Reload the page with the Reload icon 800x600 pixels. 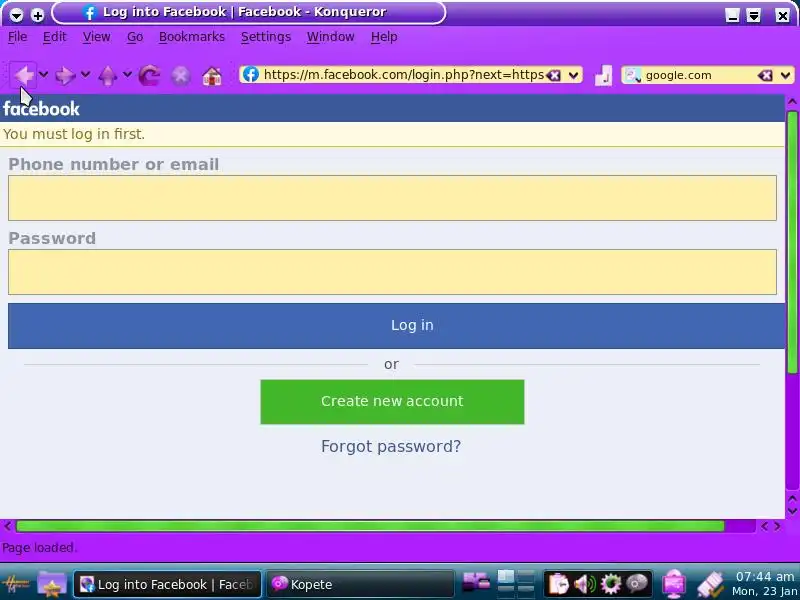point(149,76)
